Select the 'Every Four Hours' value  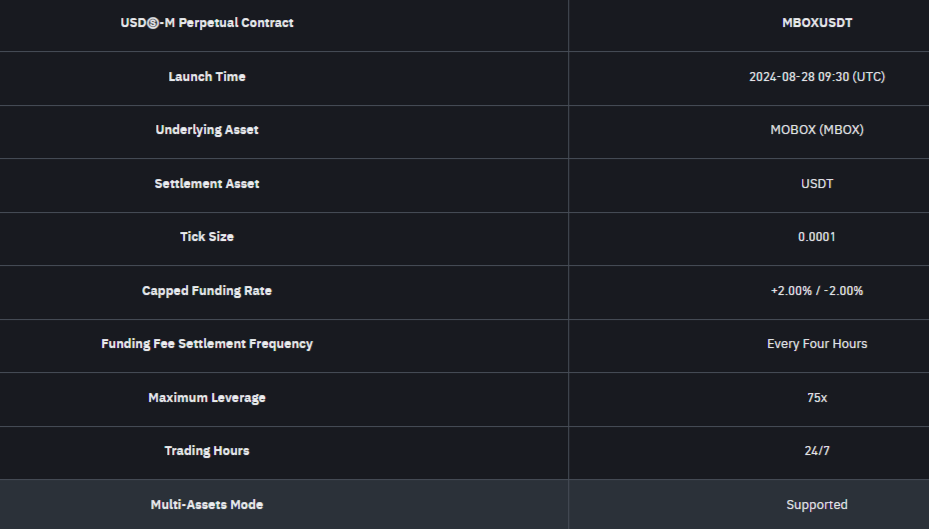coord(817,344)
